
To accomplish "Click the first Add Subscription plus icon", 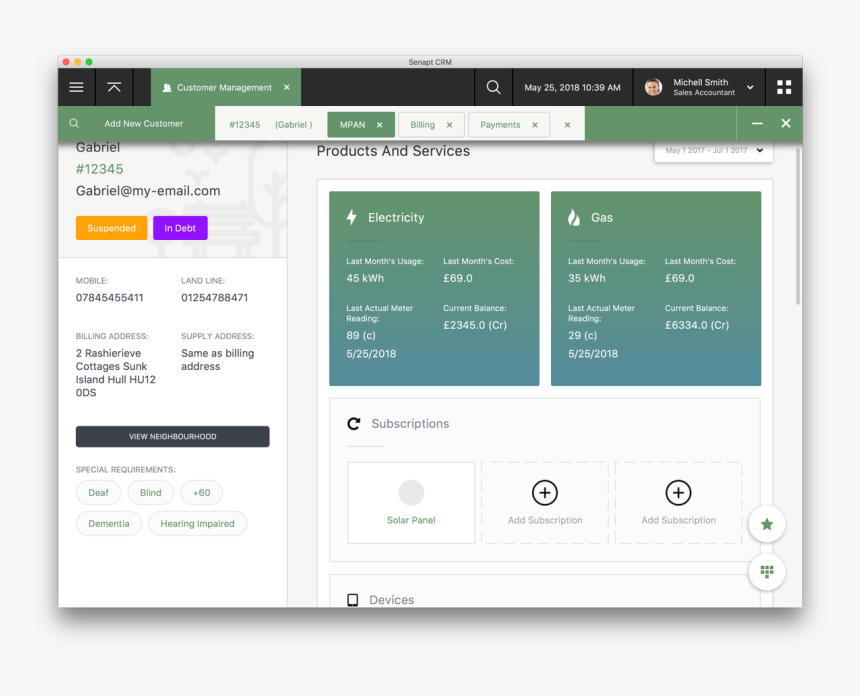I will [544, 492].
